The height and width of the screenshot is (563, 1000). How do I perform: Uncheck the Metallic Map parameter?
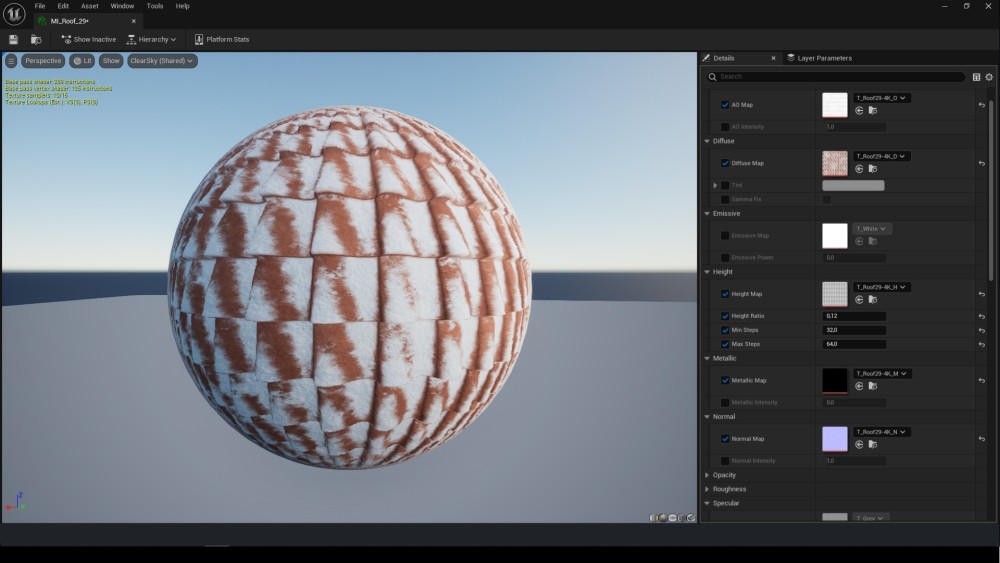point(725,381)
